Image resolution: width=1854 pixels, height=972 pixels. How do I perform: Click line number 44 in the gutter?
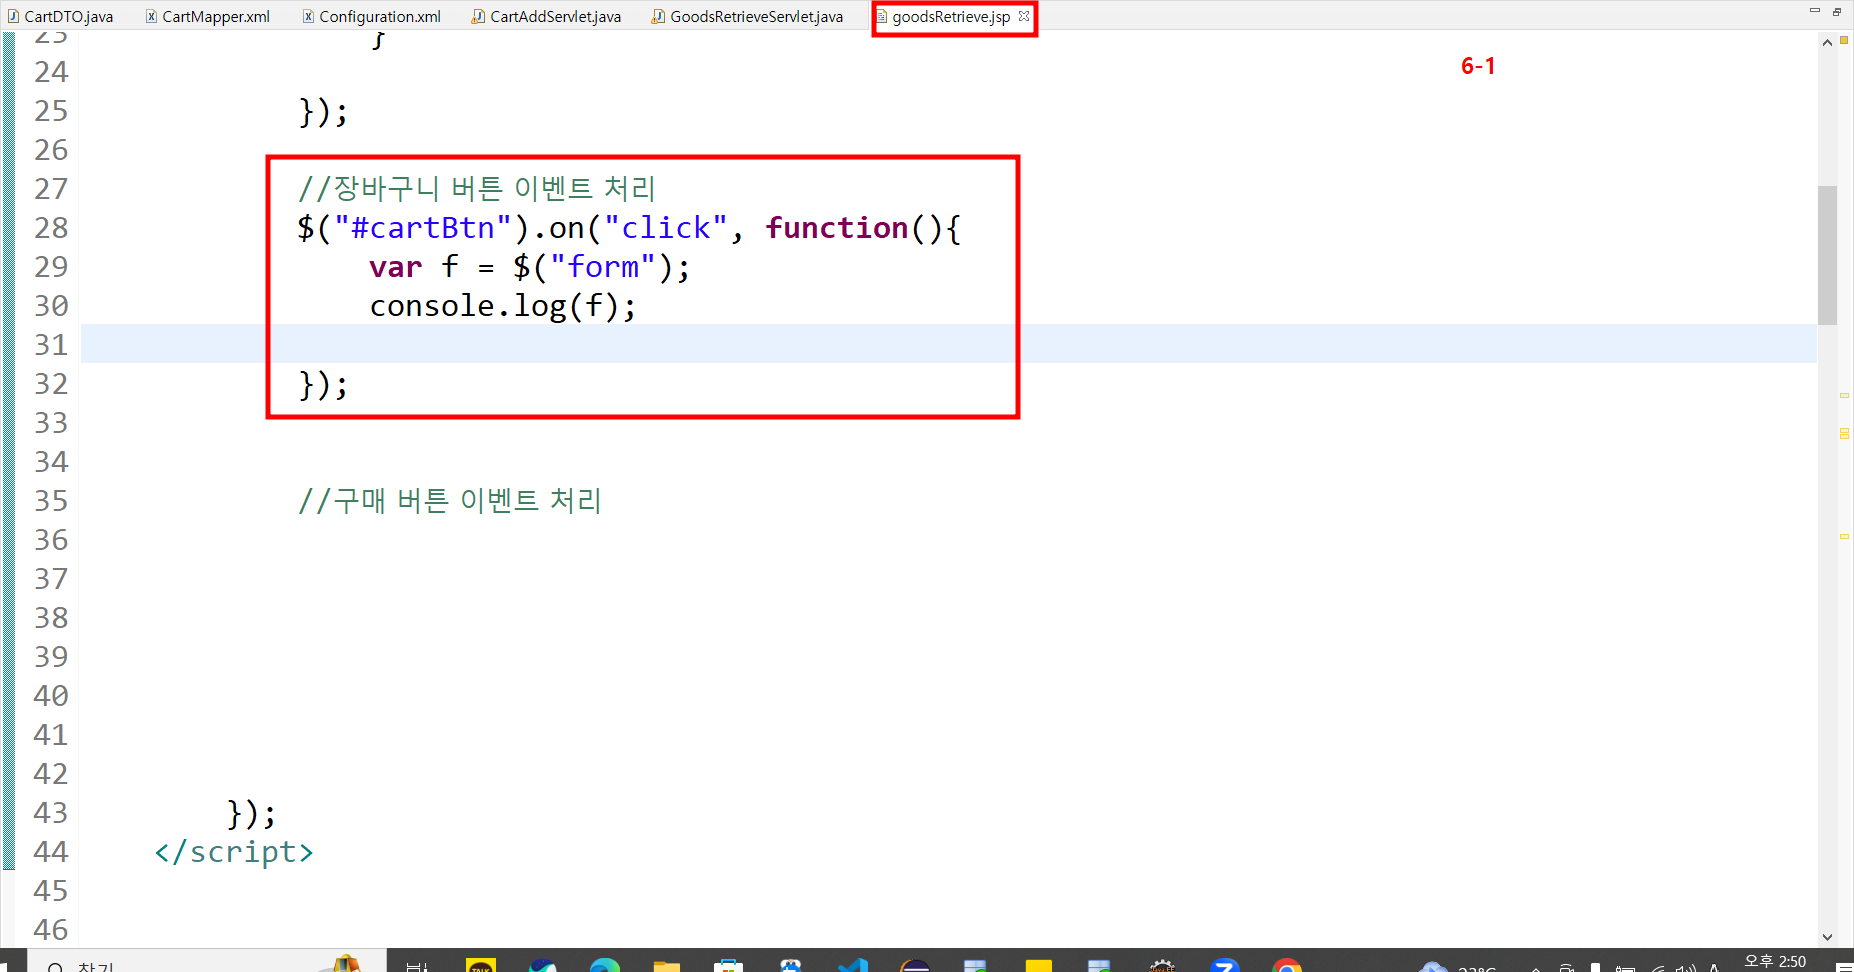pyautogui.click(x=51, y=852)
